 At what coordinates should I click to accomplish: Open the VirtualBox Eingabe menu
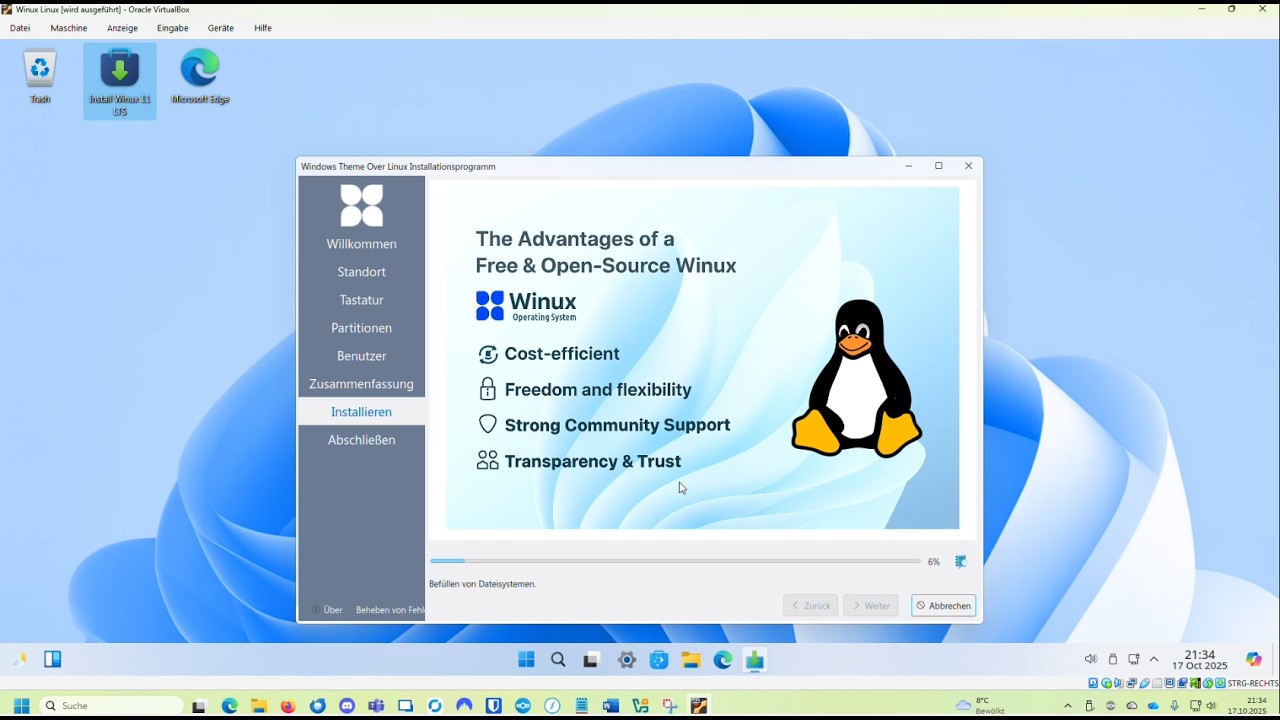(x=173, y=28)
